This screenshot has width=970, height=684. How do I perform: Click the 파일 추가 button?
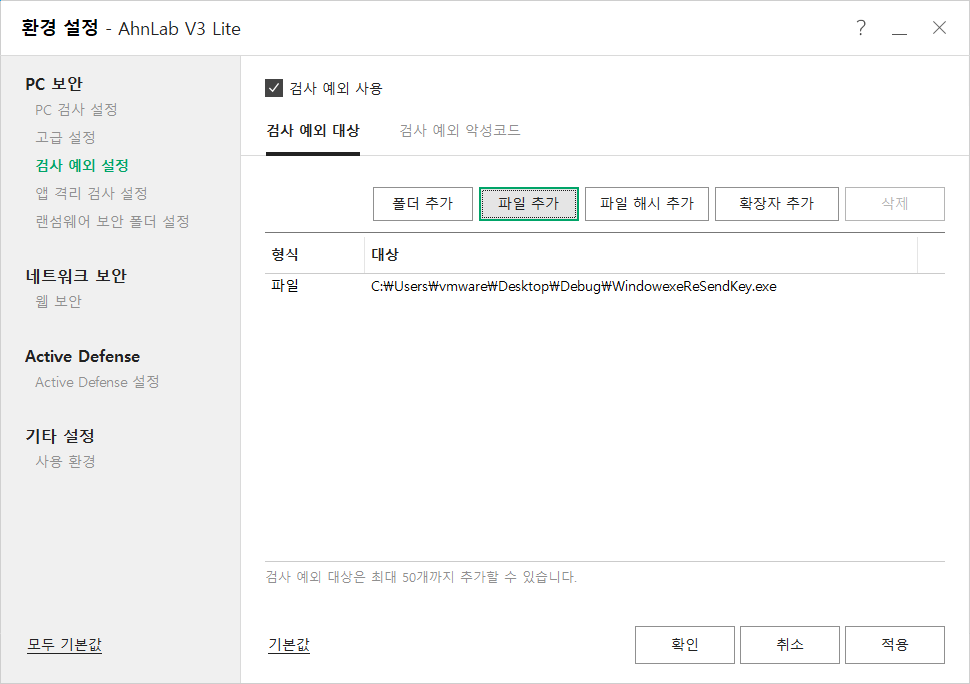click(528, 203)
